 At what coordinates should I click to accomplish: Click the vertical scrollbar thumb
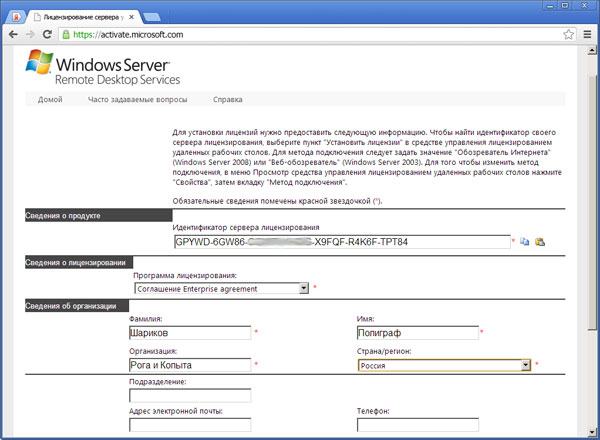(592, 202)
